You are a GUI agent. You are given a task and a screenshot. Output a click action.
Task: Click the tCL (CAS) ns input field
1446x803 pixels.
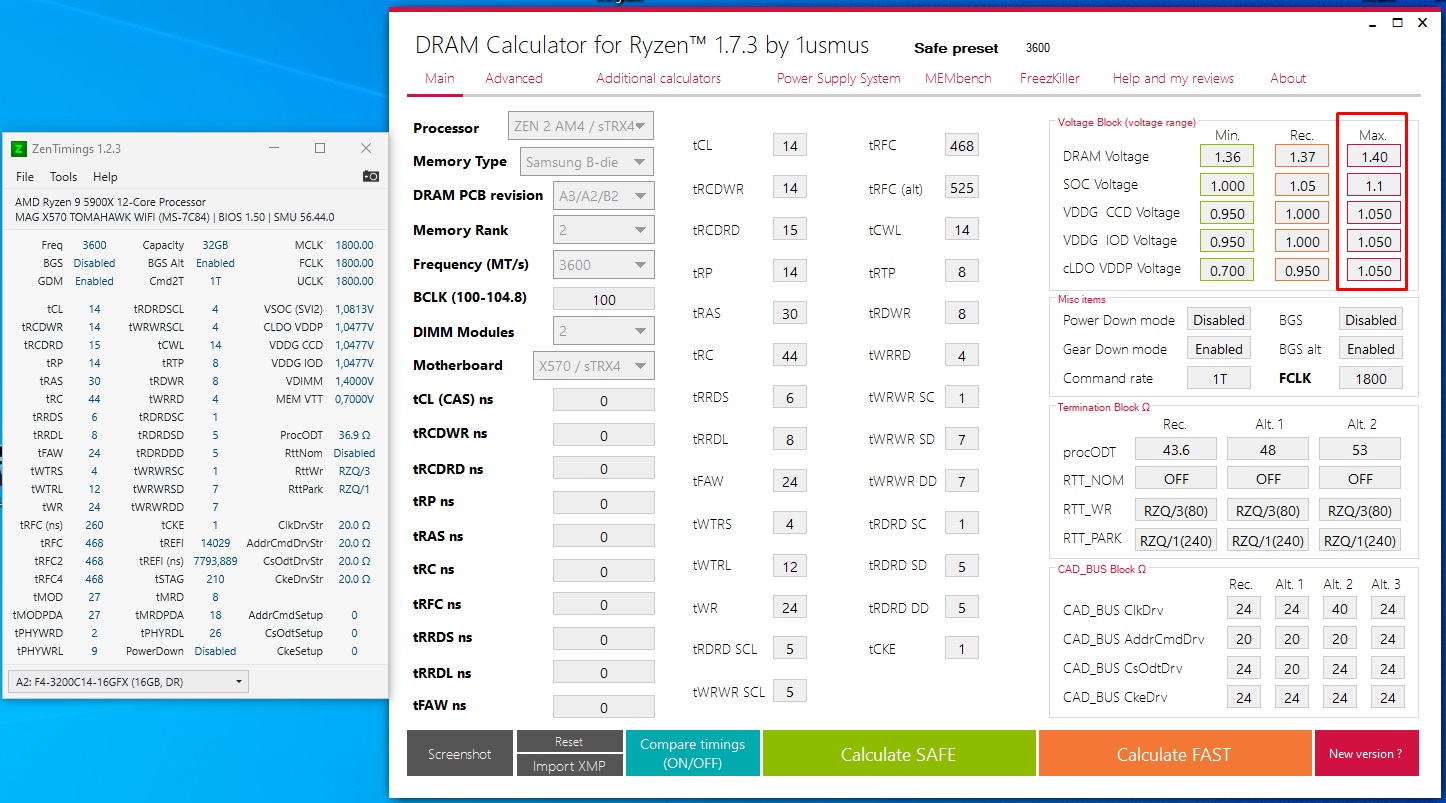[604, 400]
